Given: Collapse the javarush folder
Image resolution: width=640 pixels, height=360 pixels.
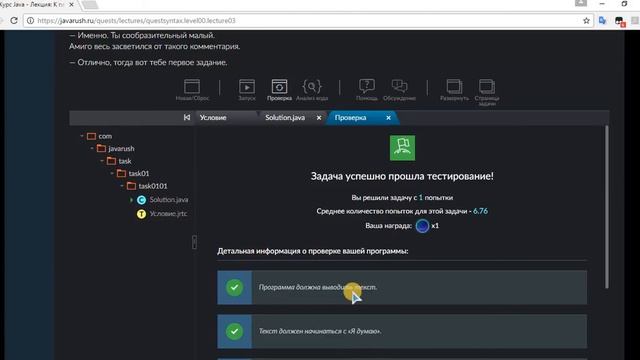Looking at the screenshot, I should pos(92,149).
